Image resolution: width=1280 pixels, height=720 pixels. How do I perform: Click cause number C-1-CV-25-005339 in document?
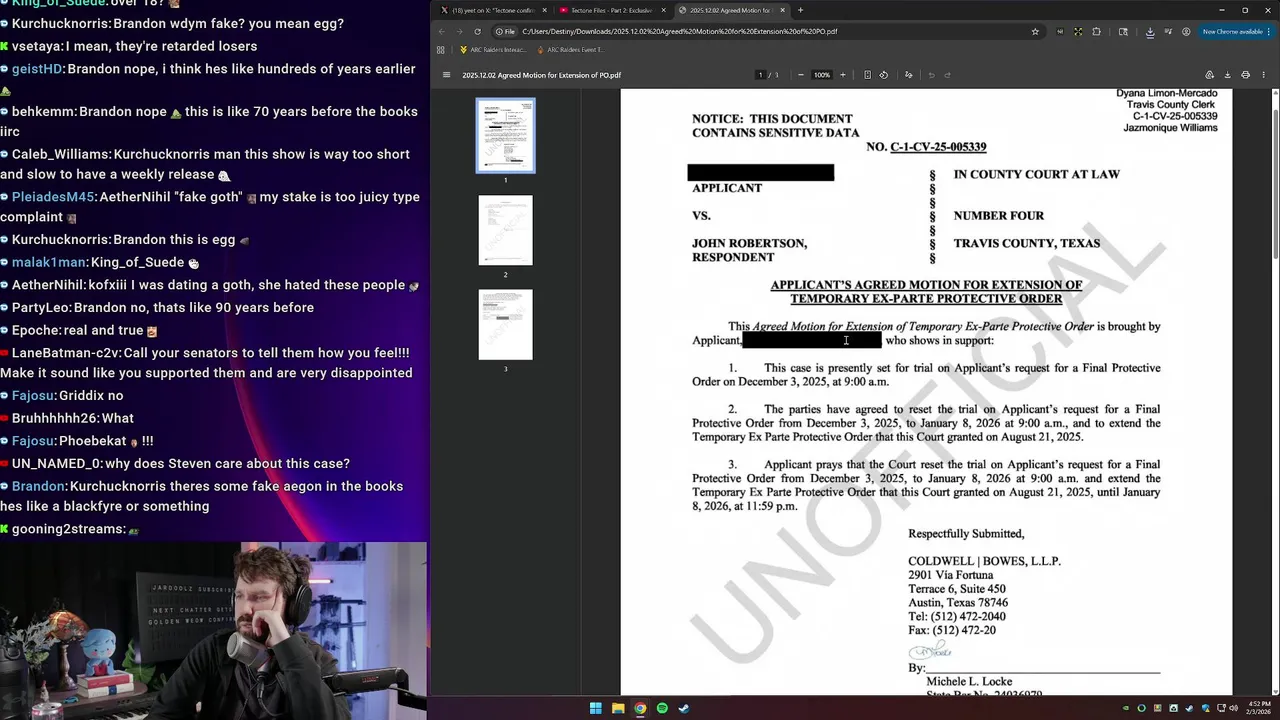tap(938, 147)
